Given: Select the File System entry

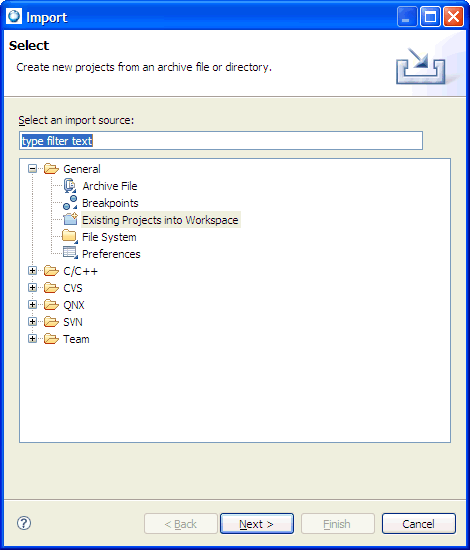Looking at the screenshot, I should 109,237.
